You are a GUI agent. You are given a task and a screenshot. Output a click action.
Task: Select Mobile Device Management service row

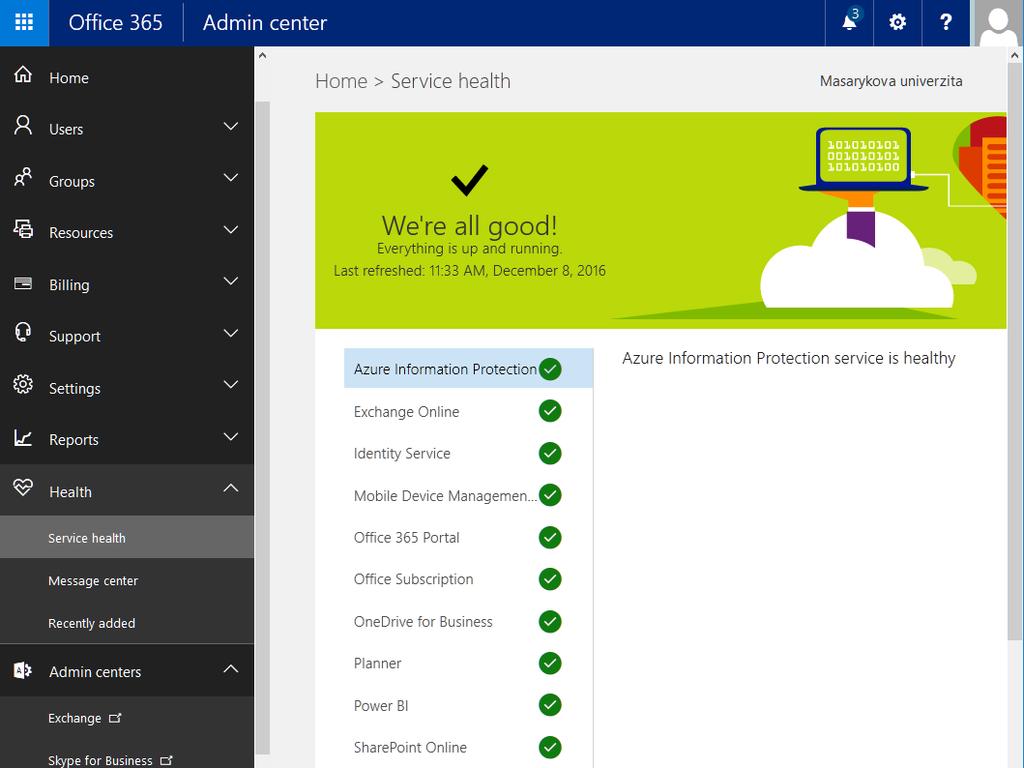tap(468, 496)
